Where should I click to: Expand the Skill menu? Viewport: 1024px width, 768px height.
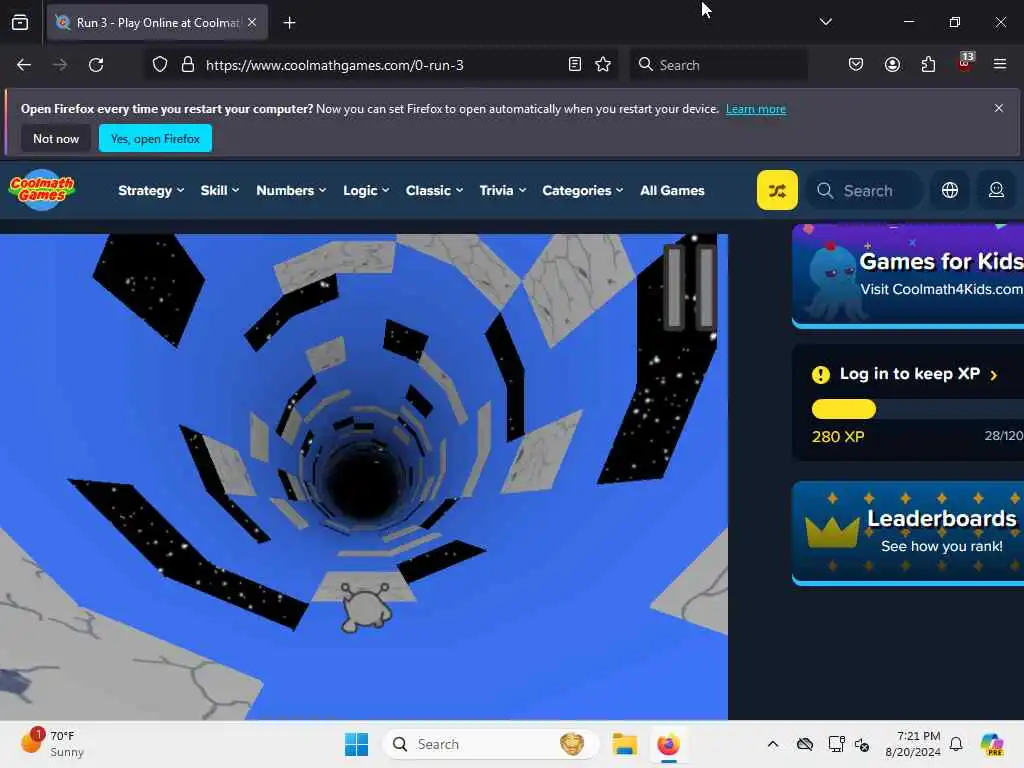tap(219, 191)
